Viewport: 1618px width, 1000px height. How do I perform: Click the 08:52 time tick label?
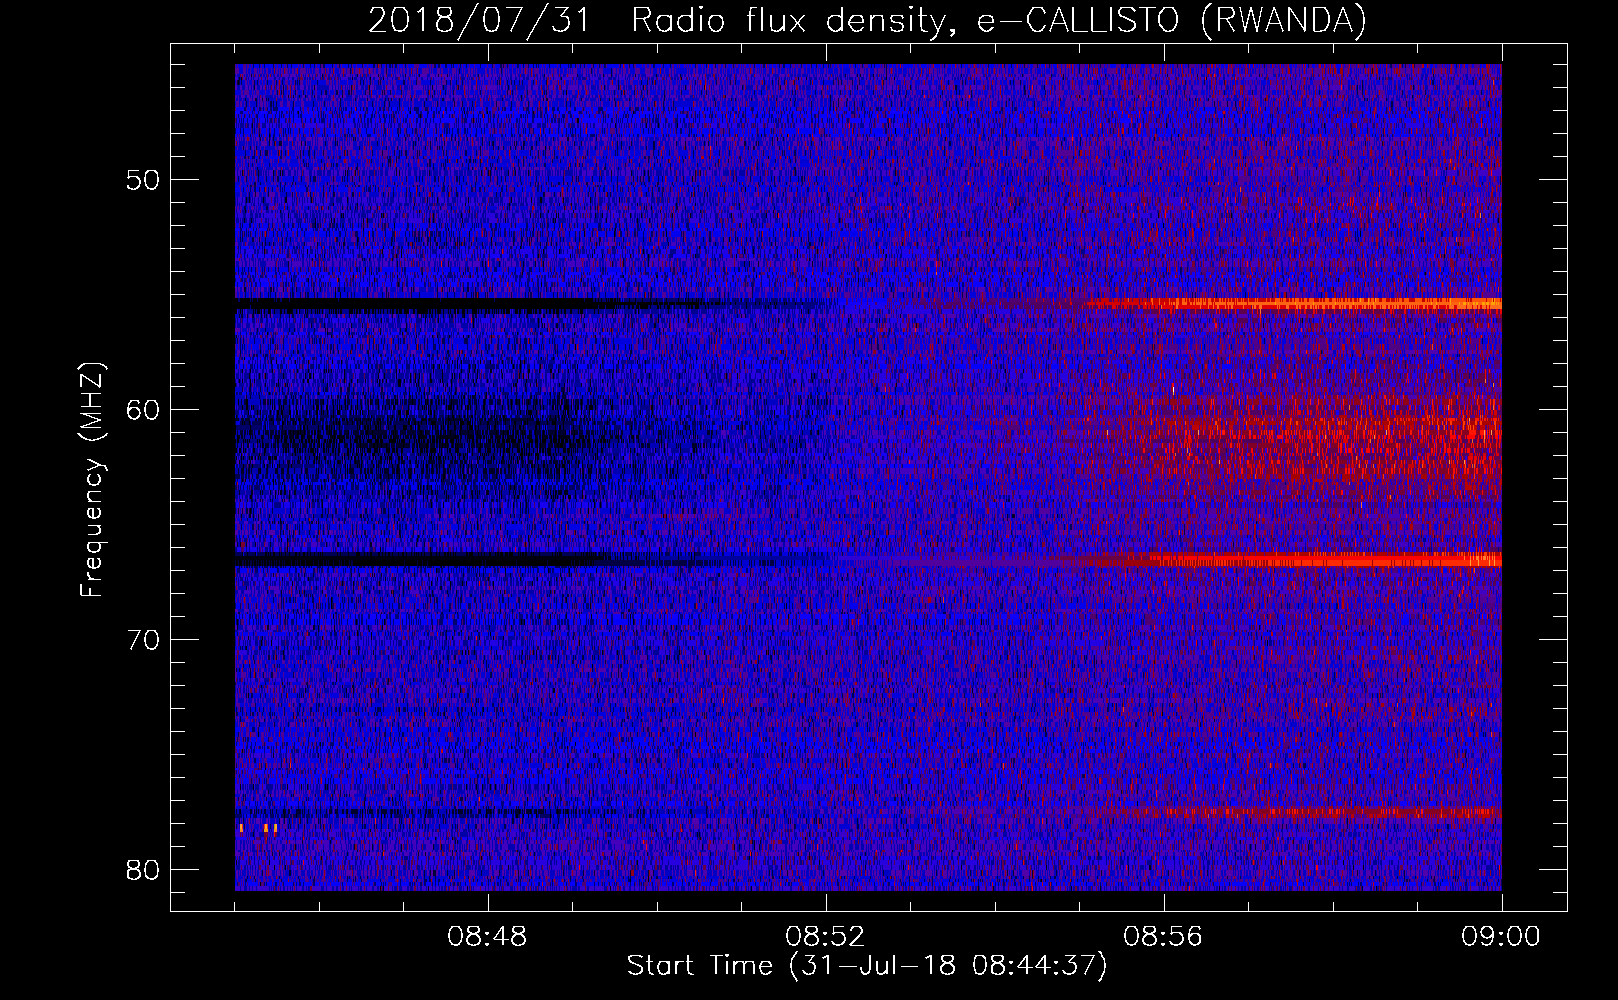point(826,937)
